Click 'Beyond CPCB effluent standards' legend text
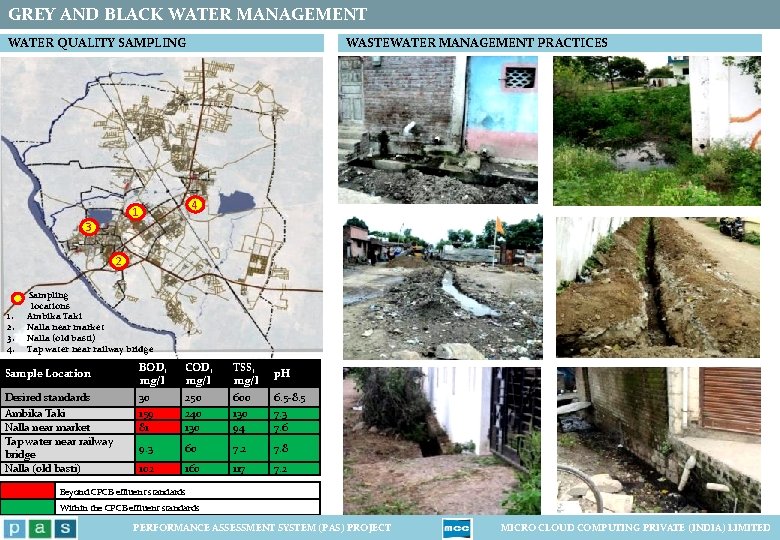Screen dimensions: 780x540 tap(122, 492)
